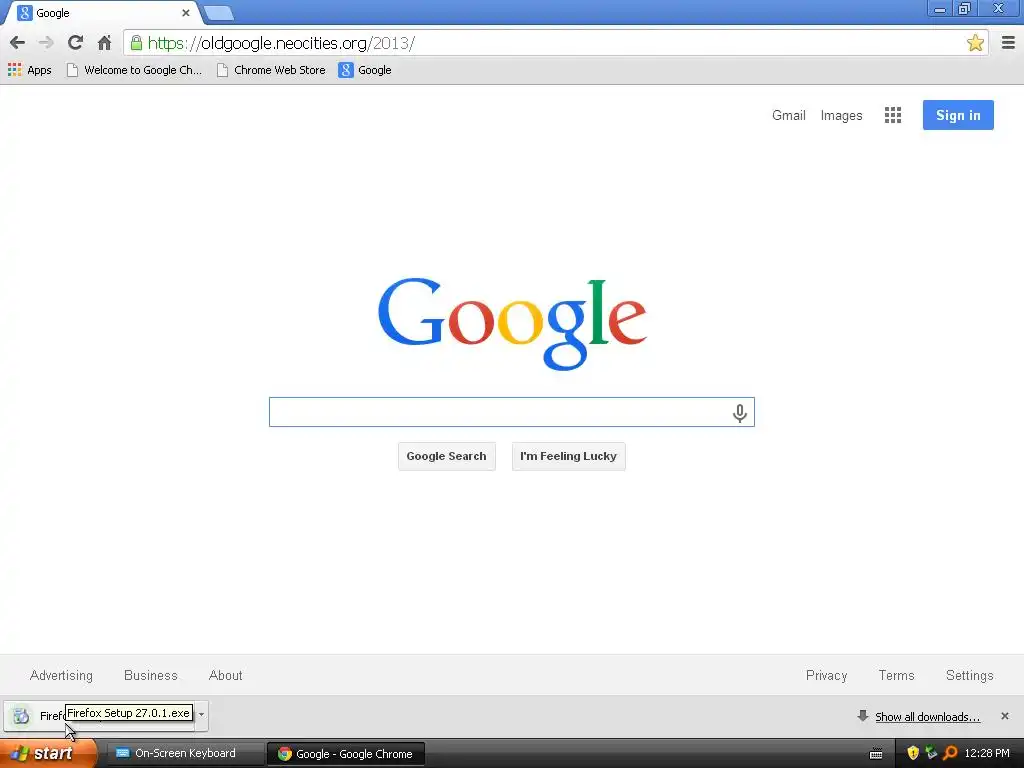This screenshot has height=768, width=1024.
Task: Start voice search with the microphone icon
Action: [x=739, y=413]
